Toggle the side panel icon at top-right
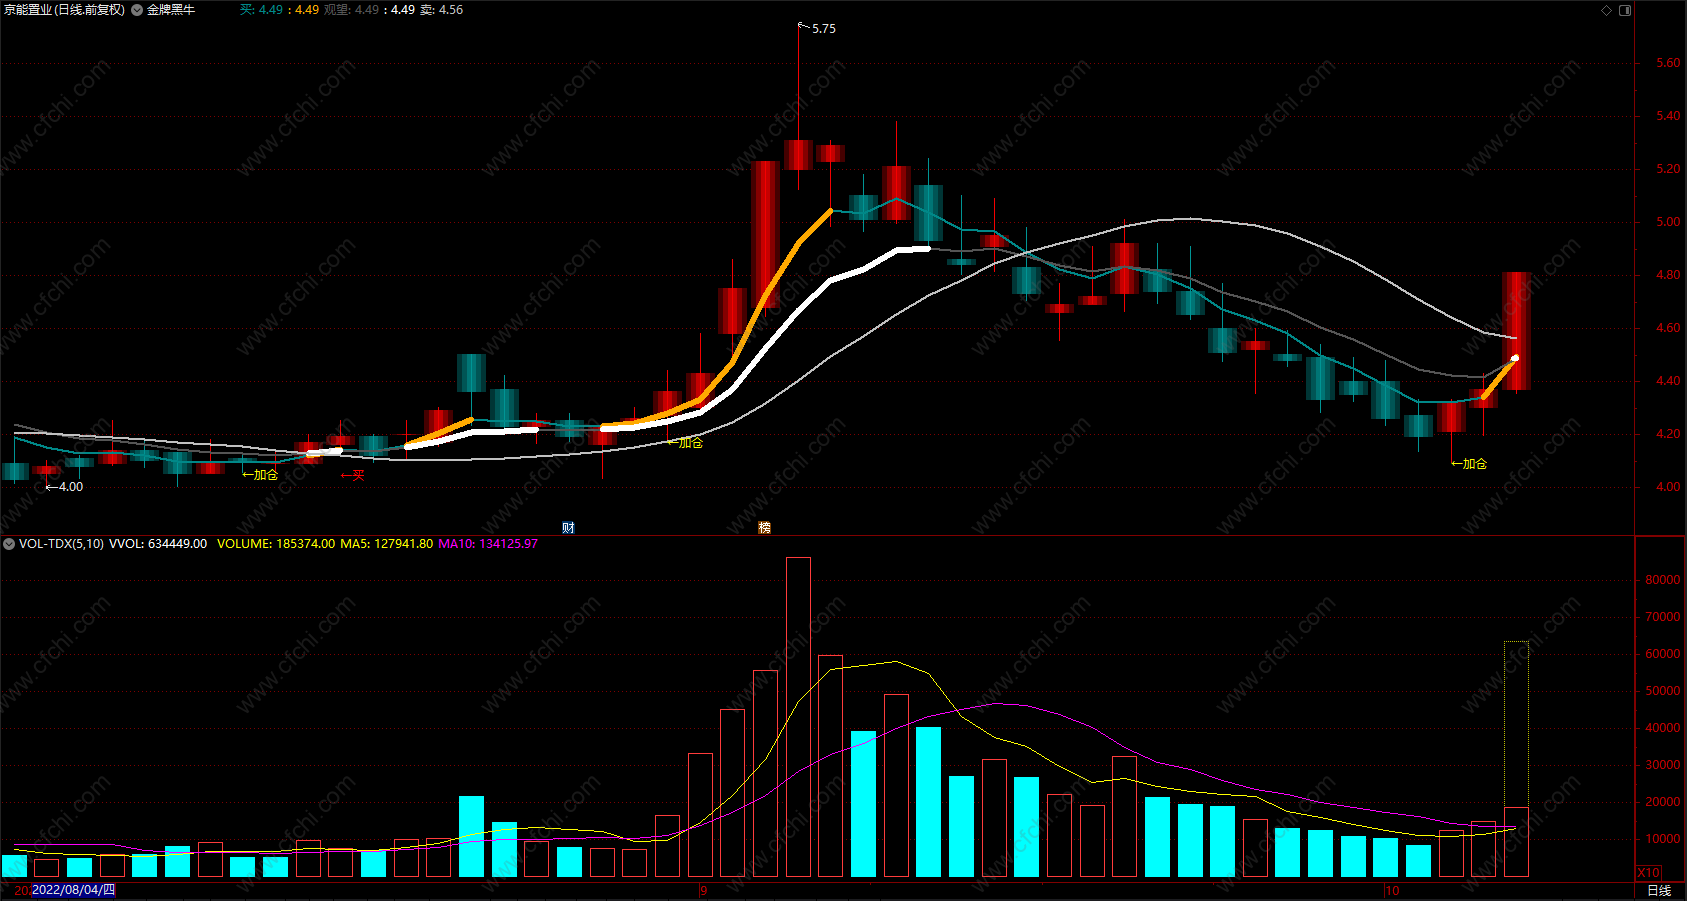 coord(1625,10)
